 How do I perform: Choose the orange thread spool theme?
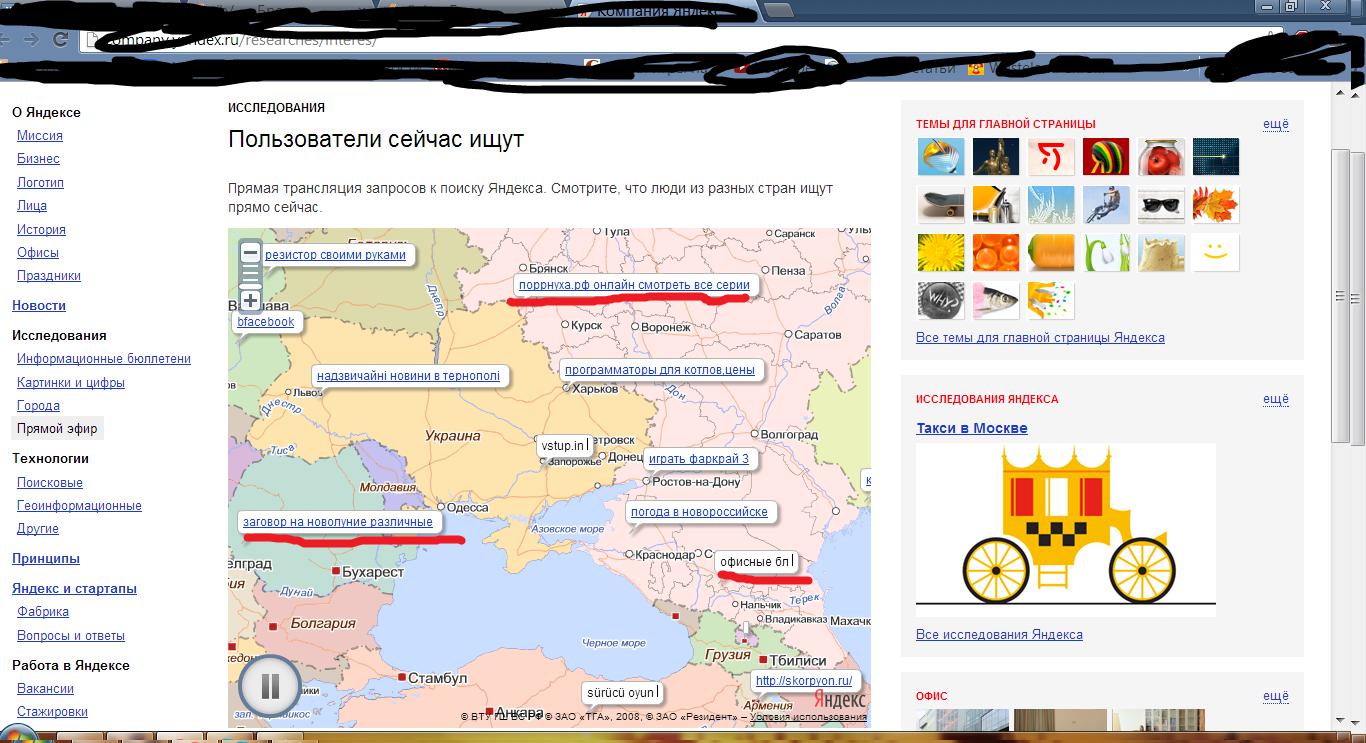(1051, 253)
